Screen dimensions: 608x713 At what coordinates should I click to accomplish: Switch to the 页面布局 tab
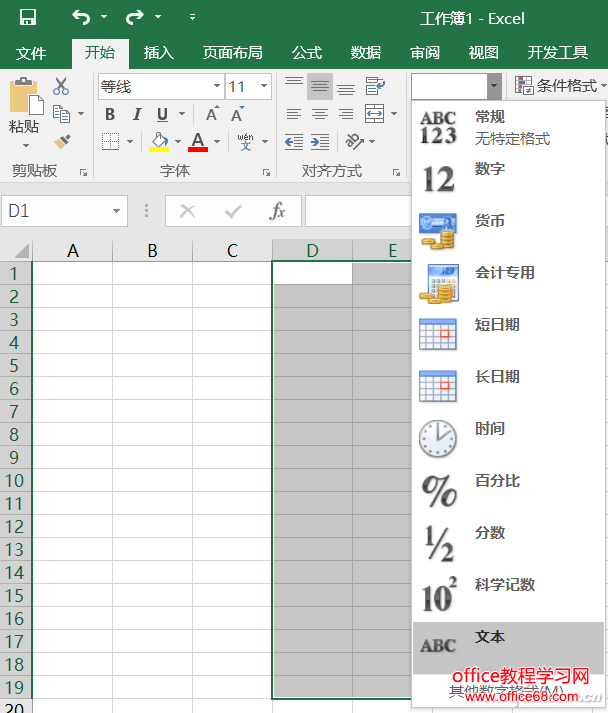232,53
